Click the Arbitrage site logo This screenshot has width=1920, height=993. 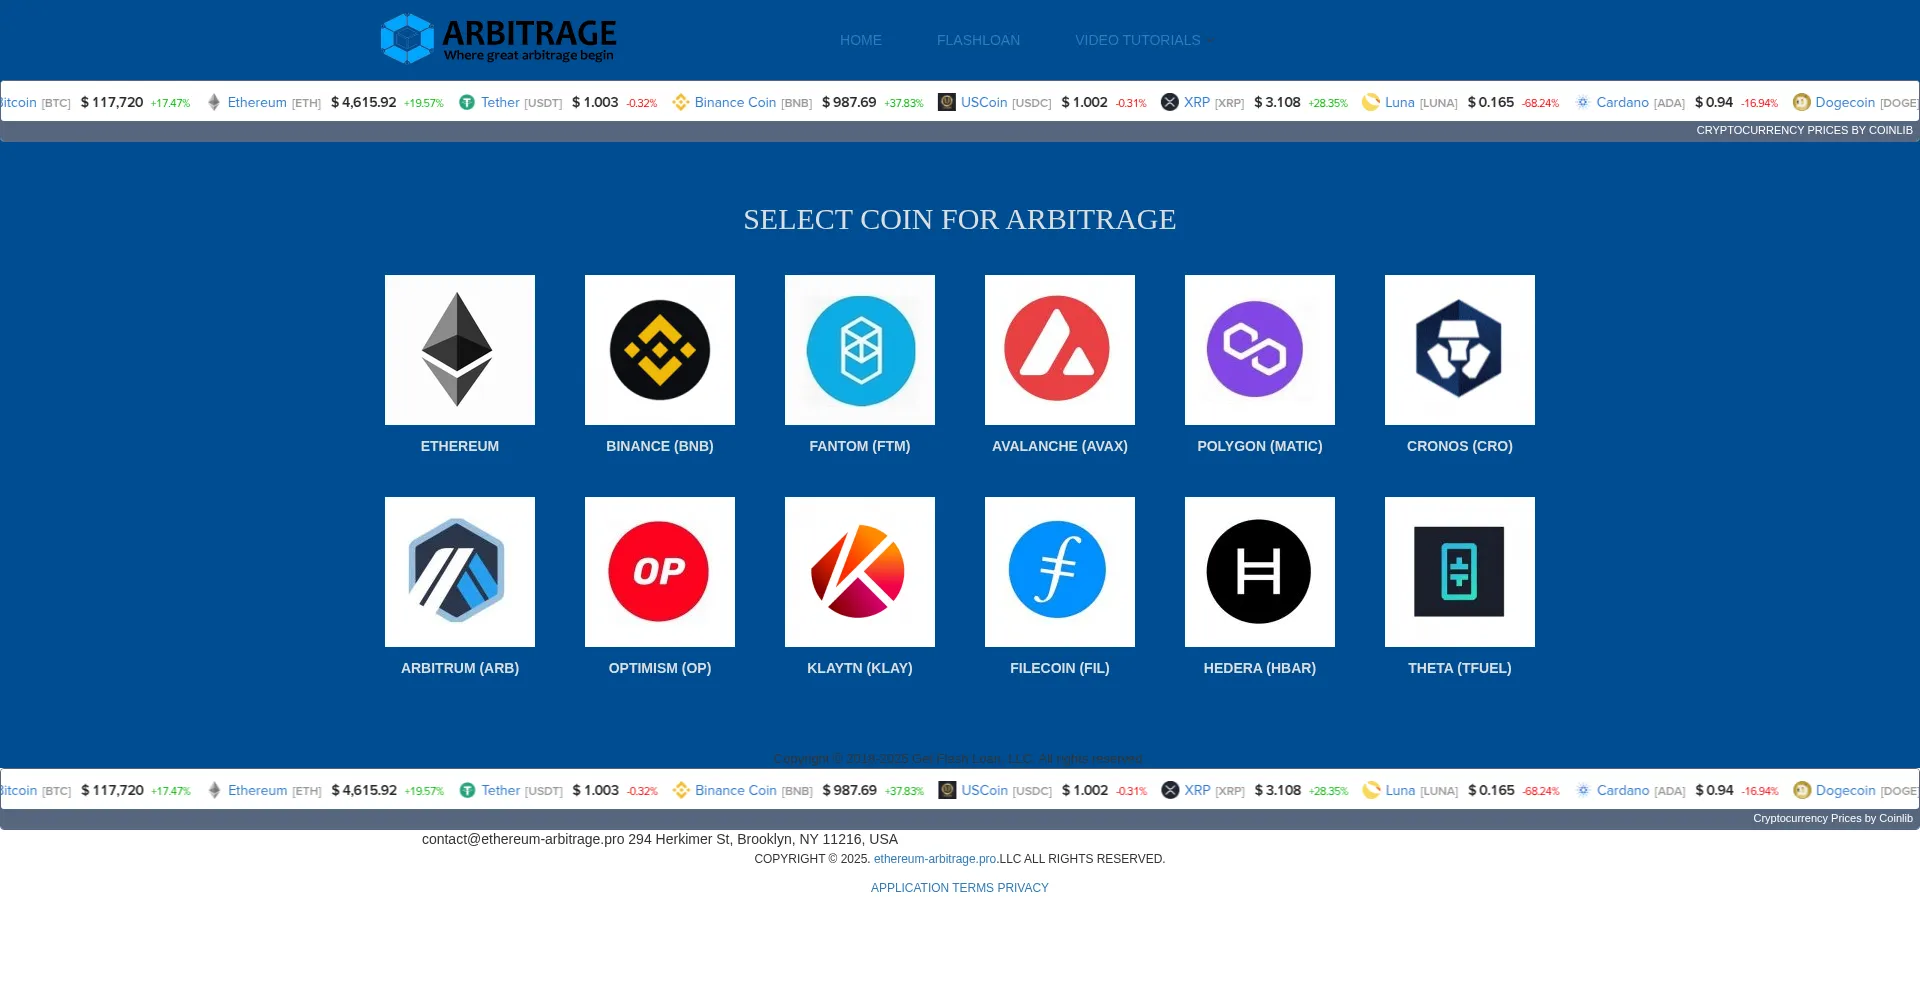tap(498, 38)
